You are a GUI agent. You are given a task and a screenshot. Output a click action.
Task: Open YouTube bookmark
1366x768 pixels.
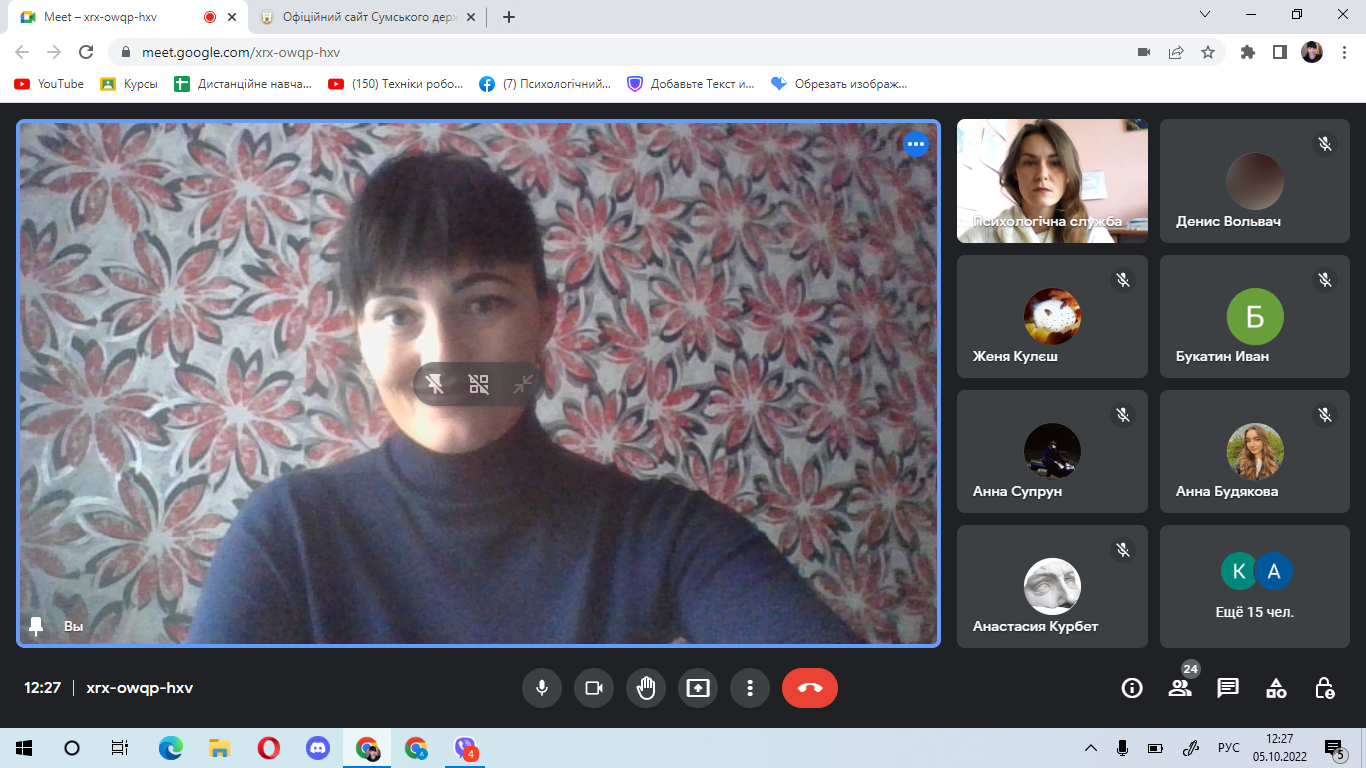coord(49,84)
